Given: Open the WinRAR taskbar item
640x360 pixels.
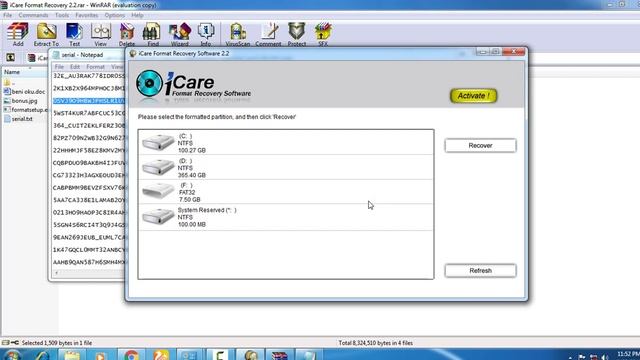Looking at the screenshot, I should pyautogui.click(x=280, y=355).
